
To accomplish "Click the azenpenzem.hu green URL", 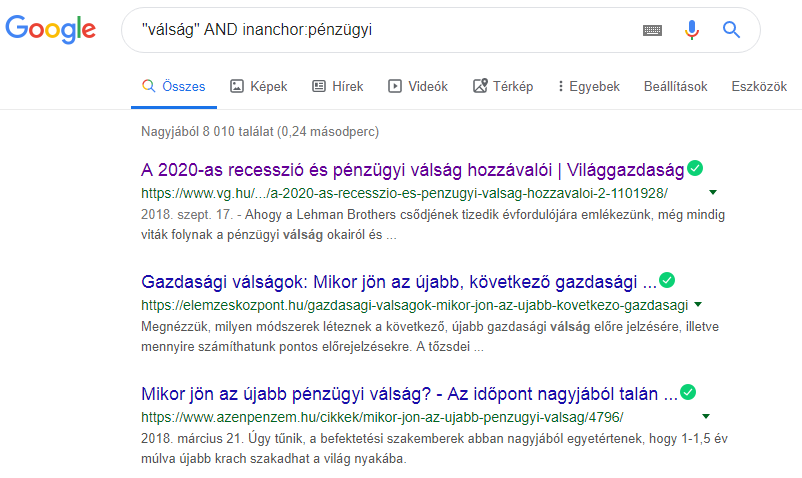I will tap(382, 417).
